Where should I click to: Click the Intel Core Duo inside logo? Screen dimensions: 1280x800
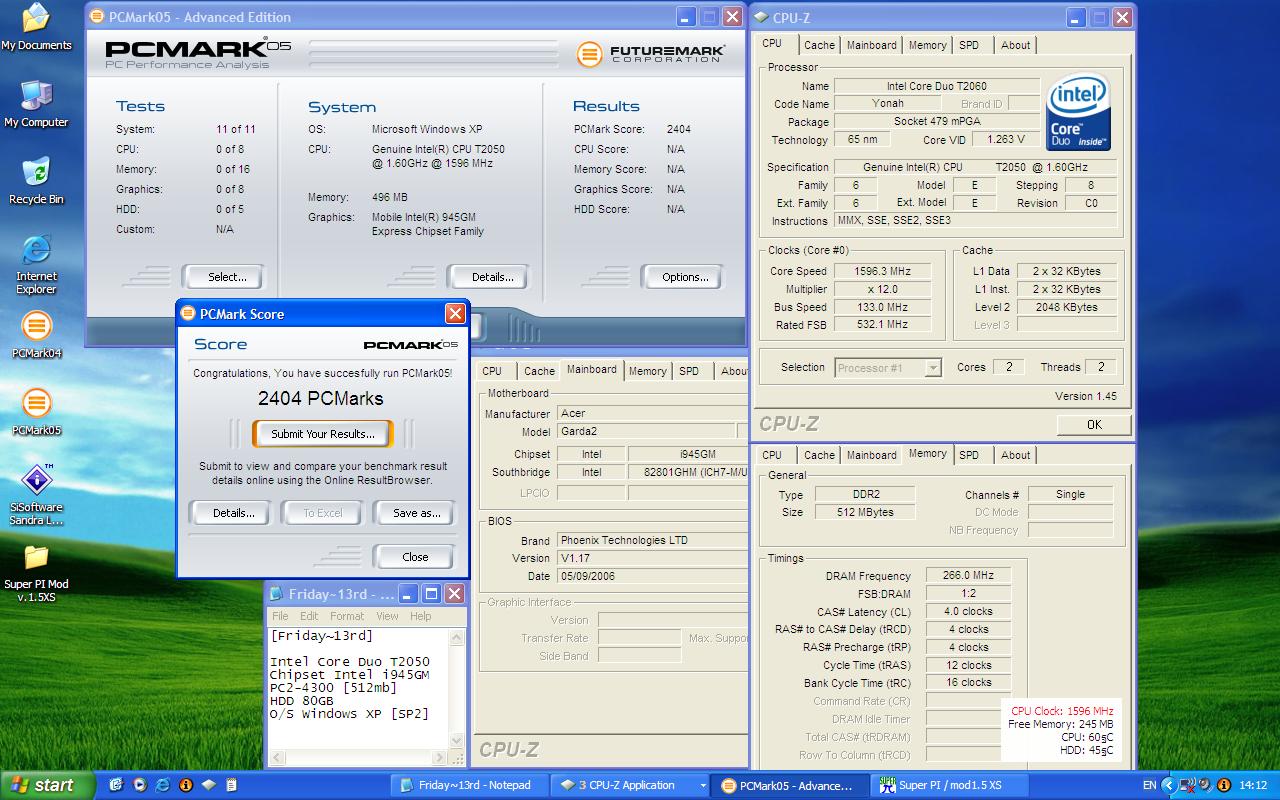point(1078,114)
